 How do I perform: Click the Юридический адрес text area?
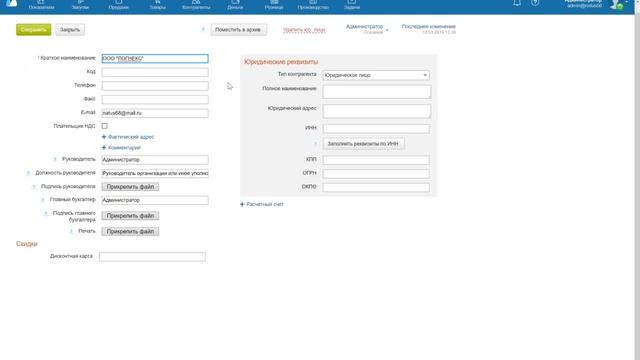[x=377, y=111]
